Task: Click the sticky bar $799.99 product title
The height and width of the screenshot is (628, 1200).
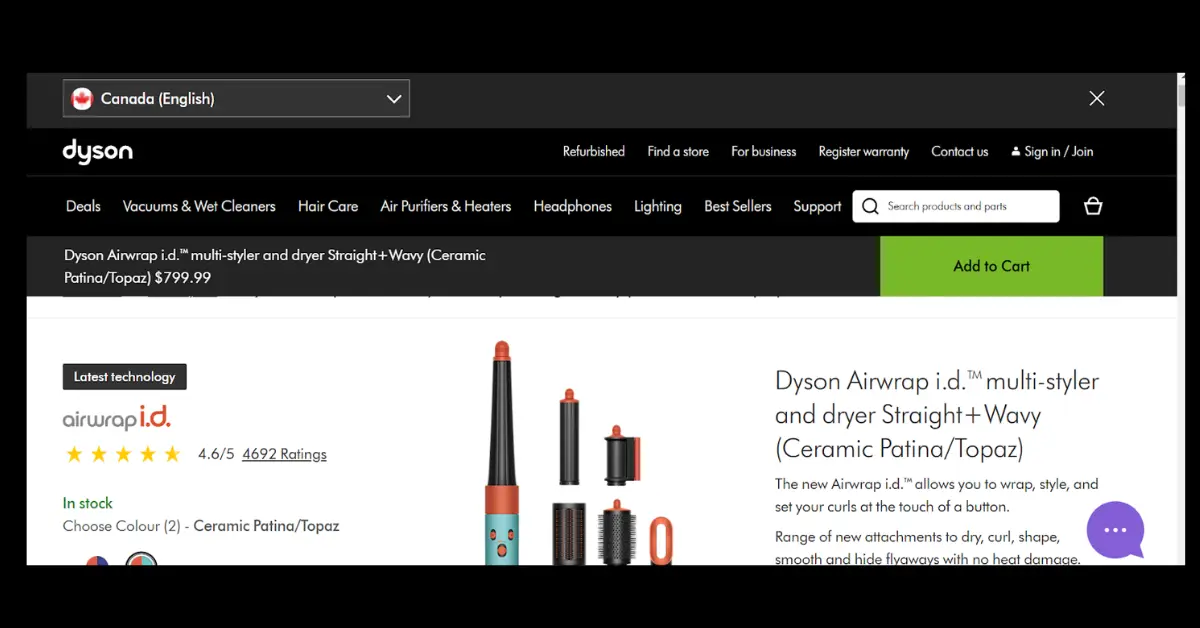Action: click(x=275, y=266)
